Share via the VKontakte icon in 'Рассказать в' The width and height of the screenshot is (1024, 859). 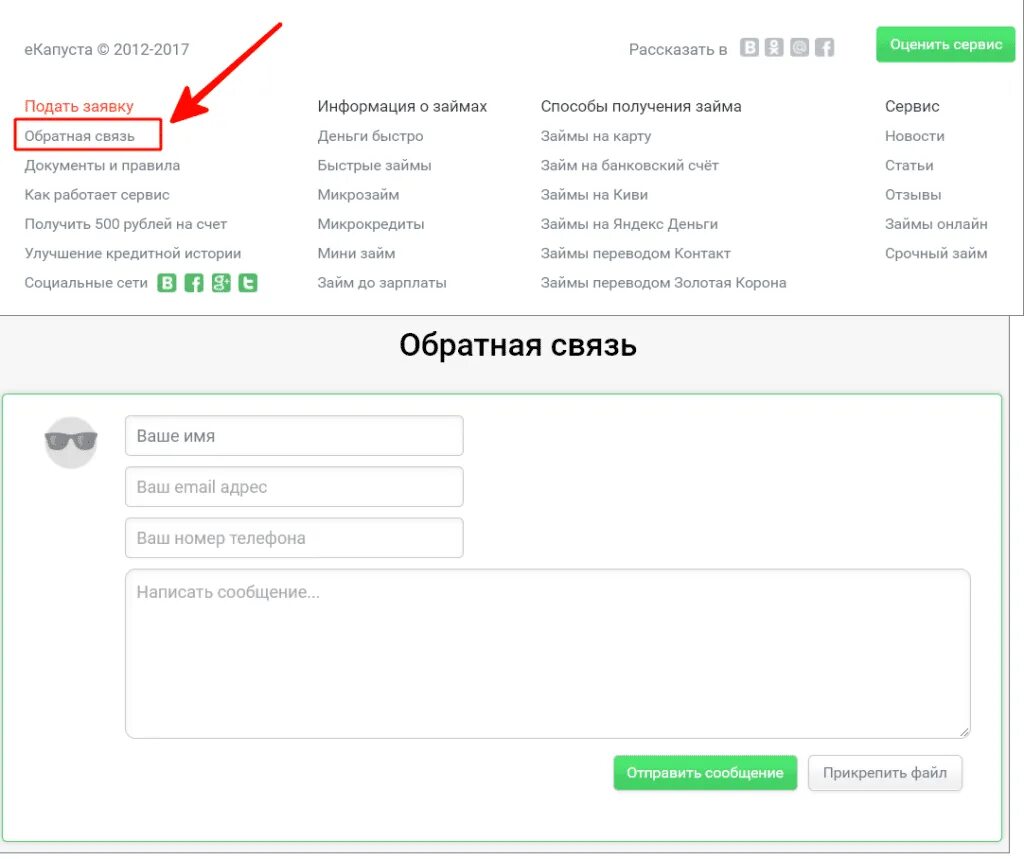click(x=749, y=46)
